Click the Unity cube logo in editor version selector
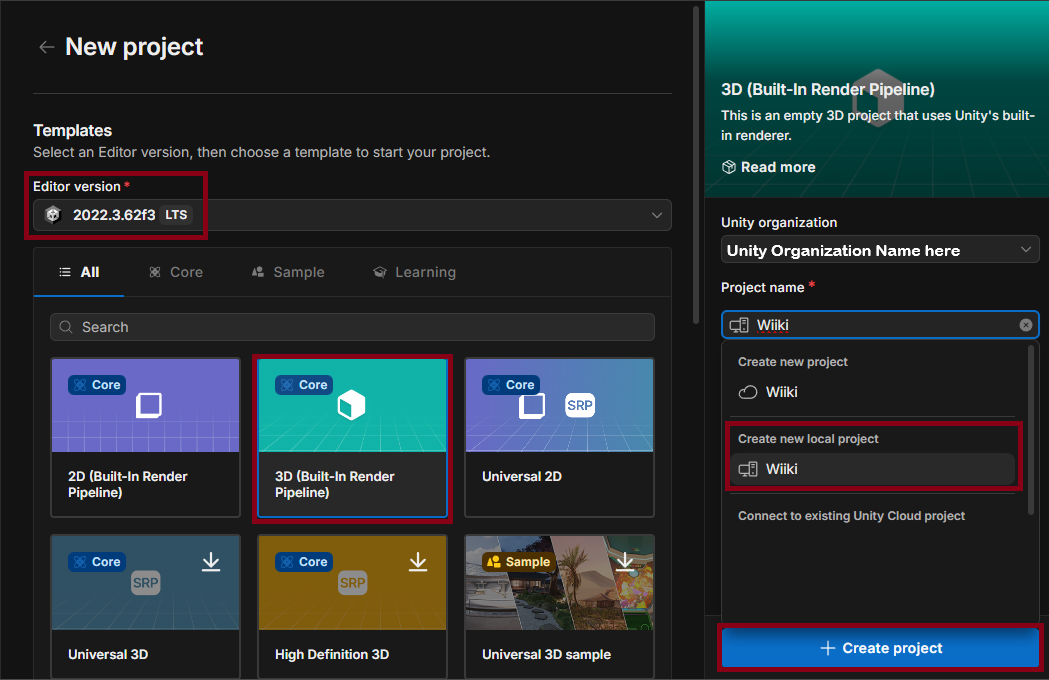The image size is (1049, 680). (52, 214)
